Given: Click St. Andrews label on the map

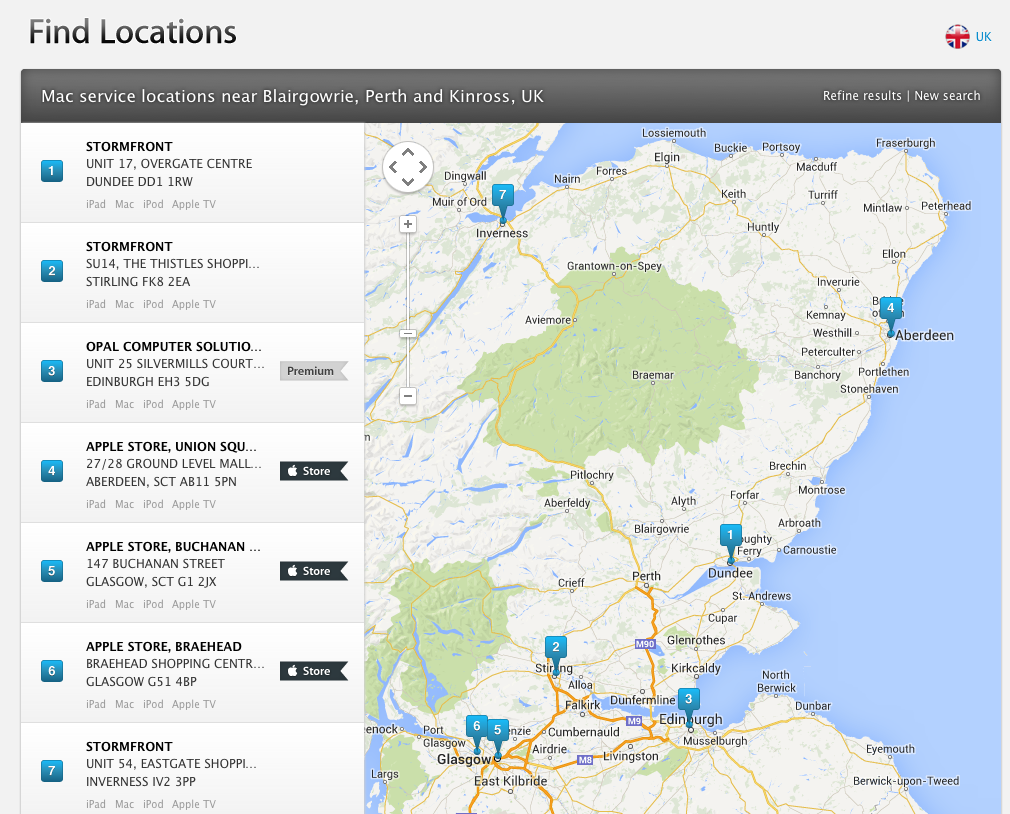Looking at the screenshot, I should click(761, 596).
